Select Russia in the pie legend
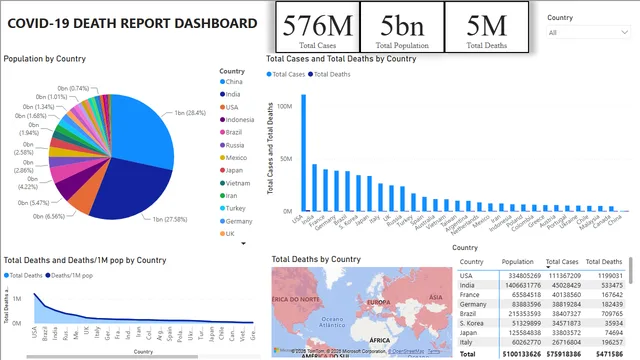Screen dimensions: 640x360 [232, 145]
